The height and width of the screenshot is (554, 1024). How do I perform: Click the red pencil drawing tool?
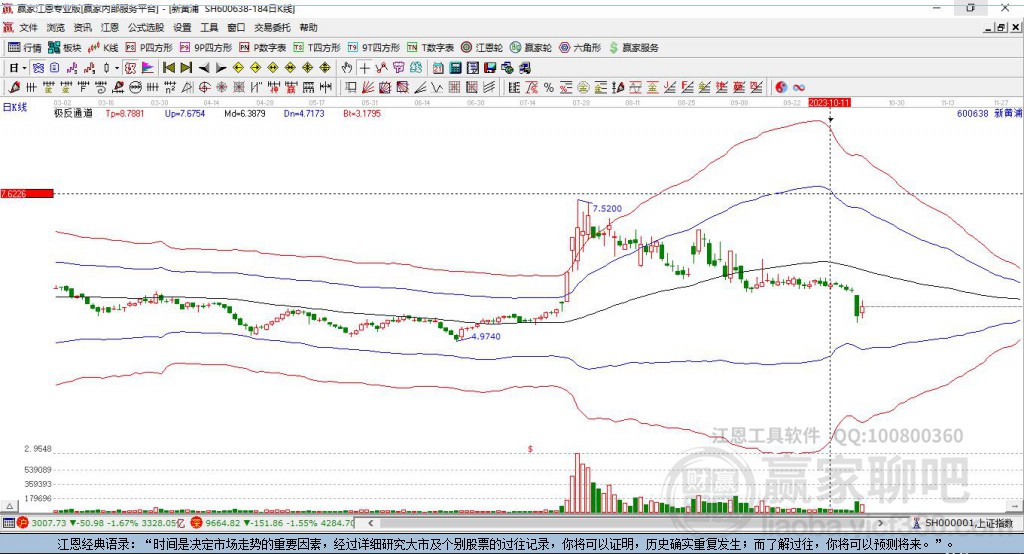(x=14, y=87)
